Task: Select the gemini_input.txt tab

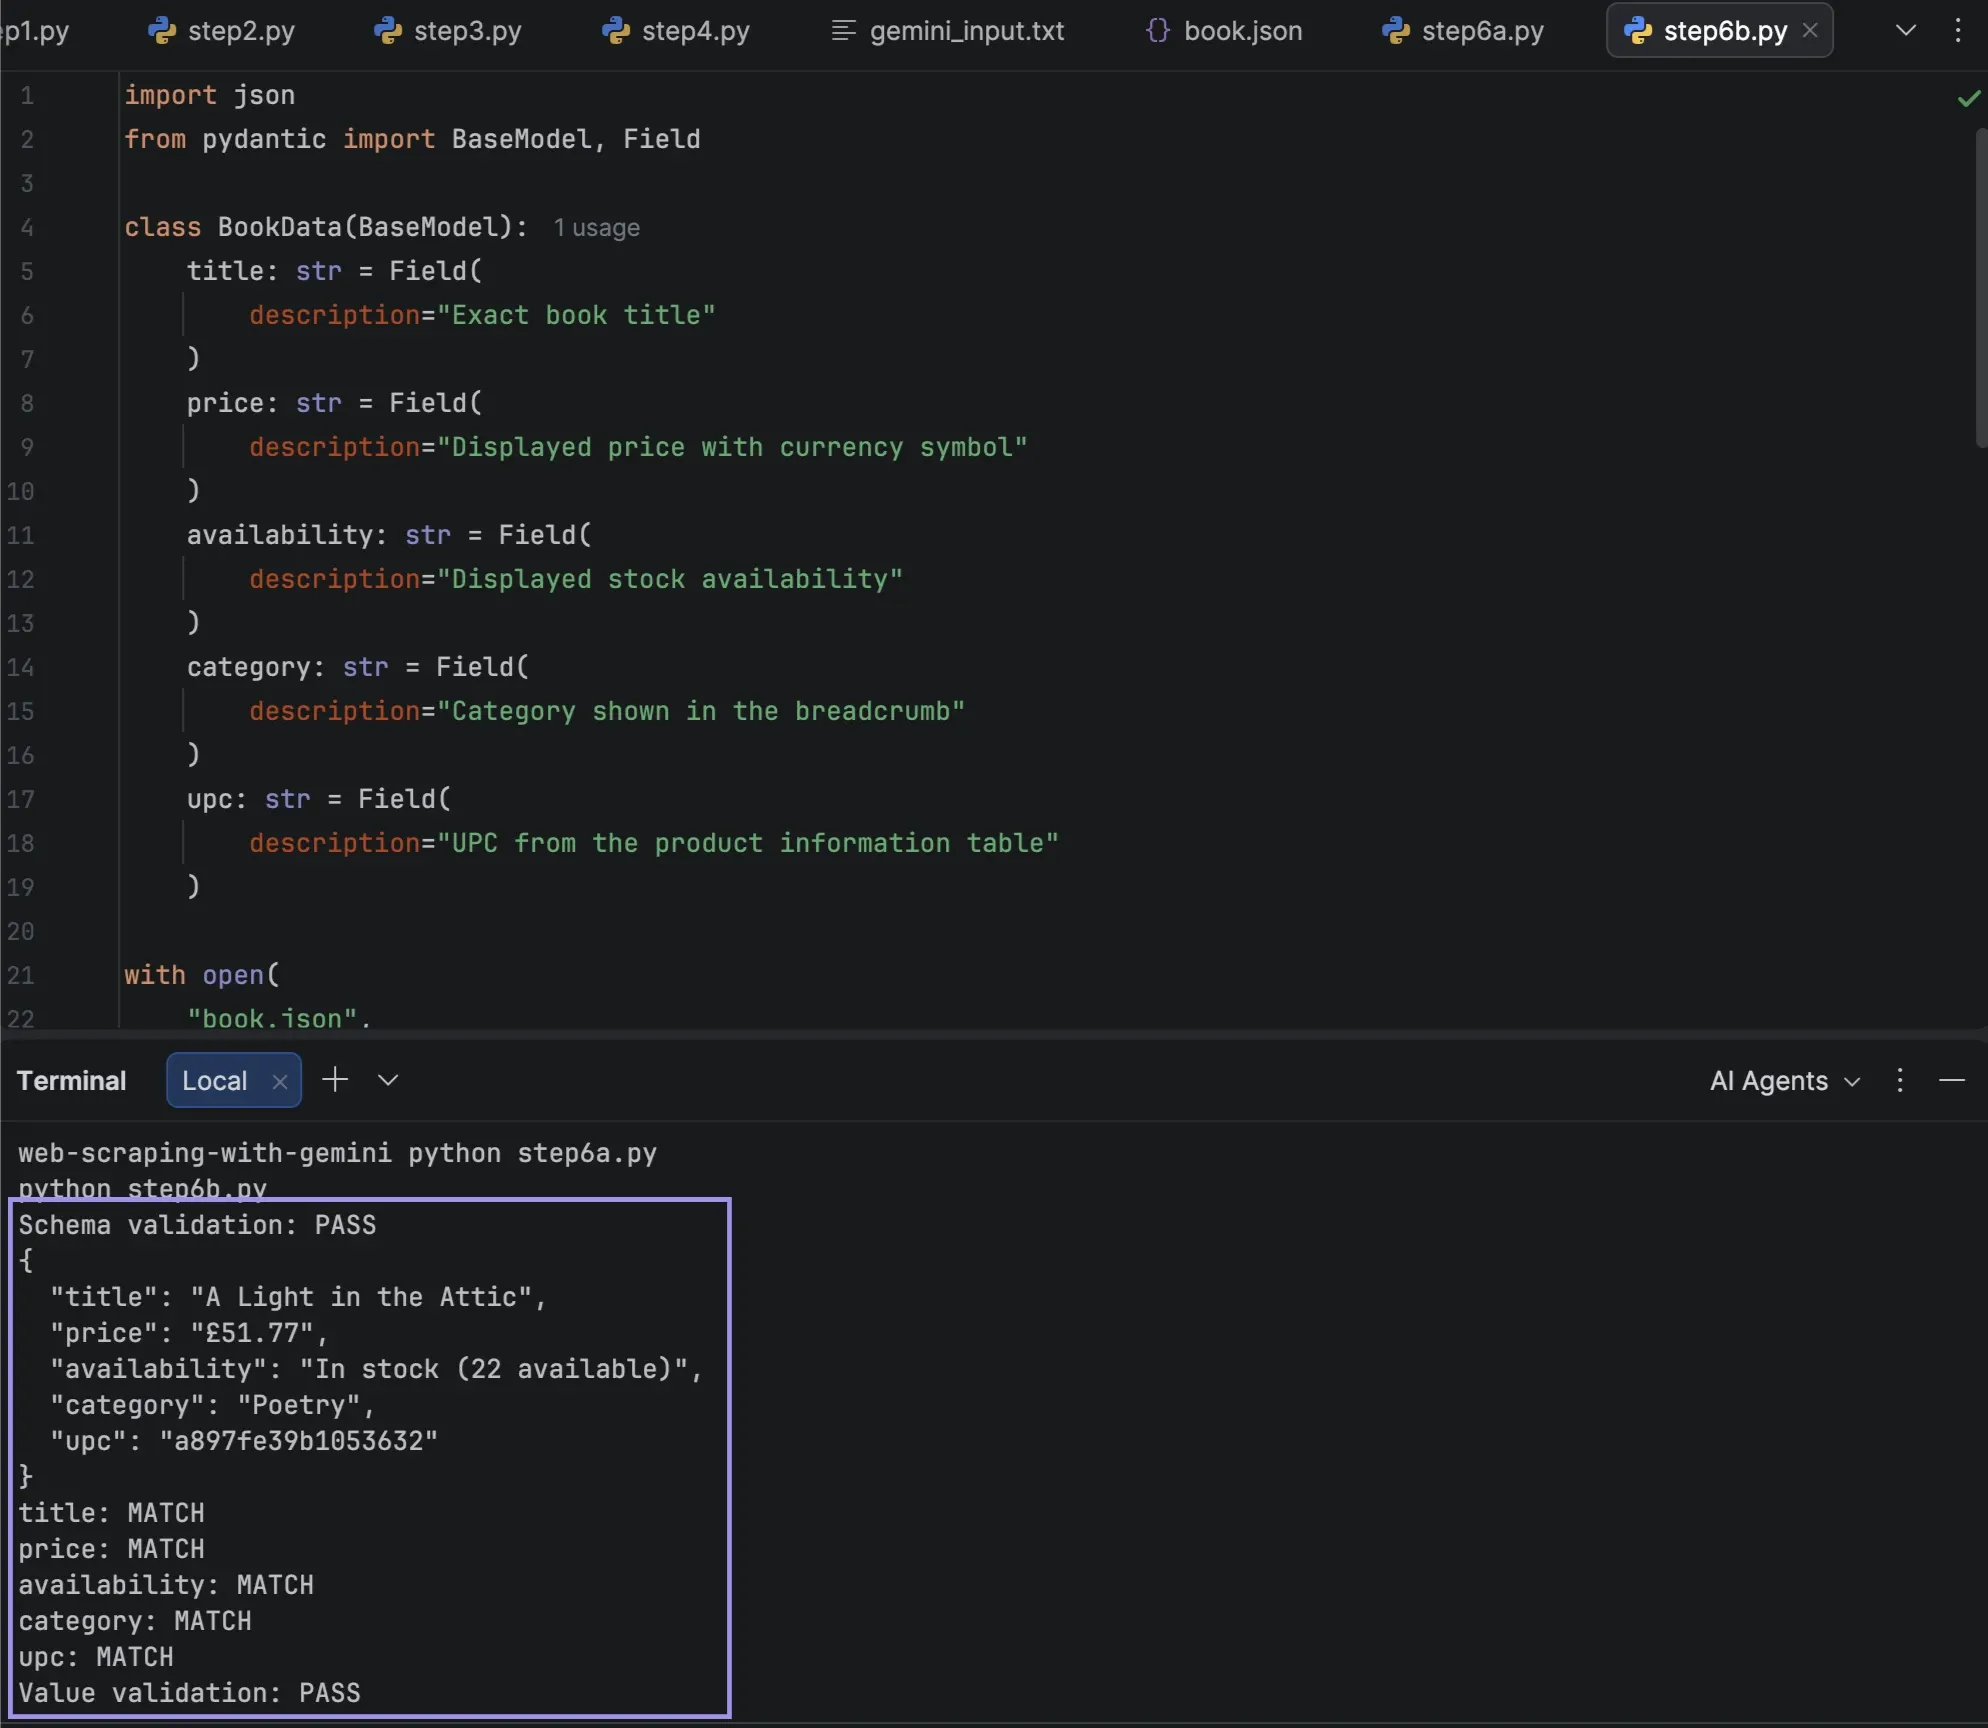Action: (x=947, y=31)
